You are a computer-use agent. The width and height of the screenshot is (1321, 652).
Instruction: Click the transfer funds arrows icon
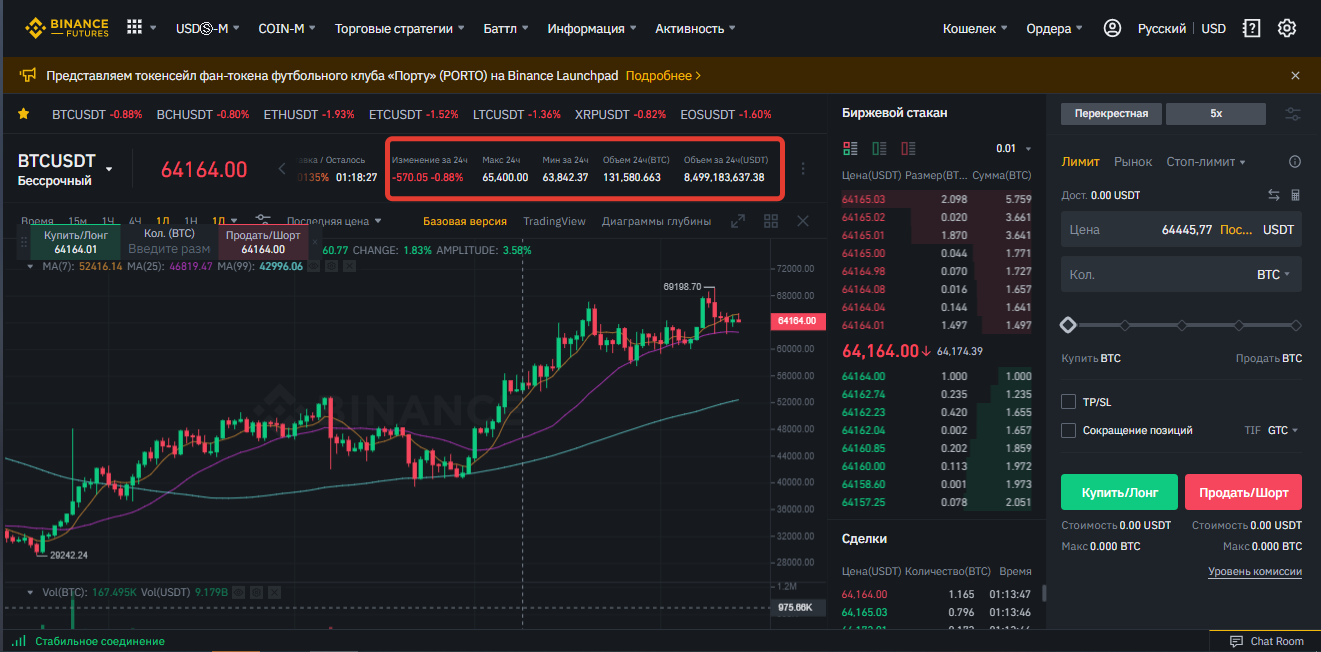pyautogui.click(x=1273, y=195)
